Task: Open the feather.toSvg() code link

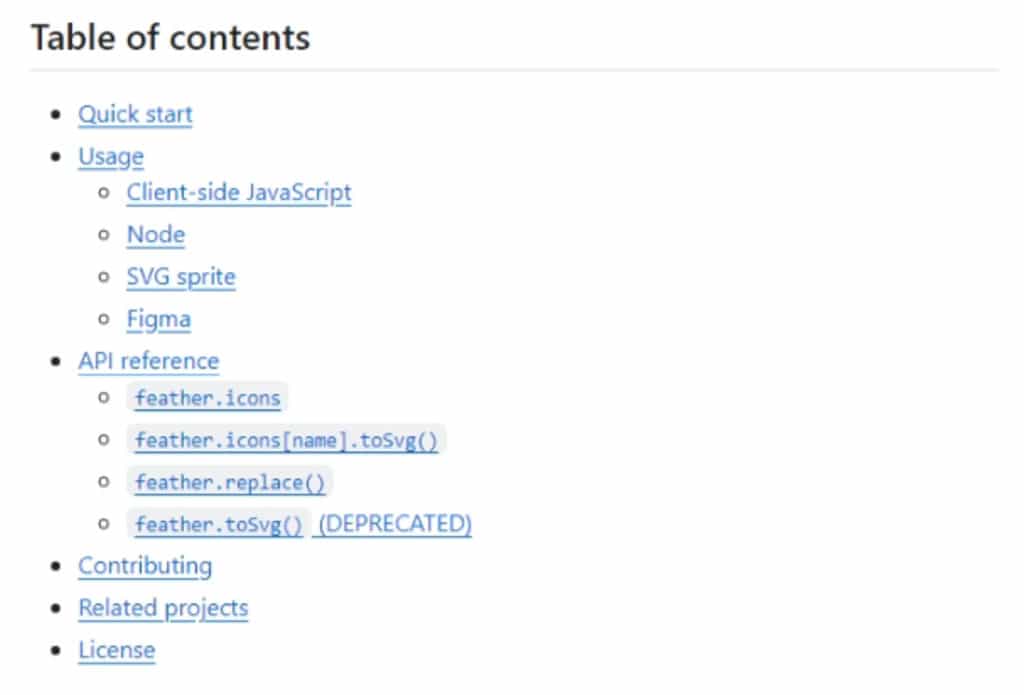Action: click(x=219, y=525)
